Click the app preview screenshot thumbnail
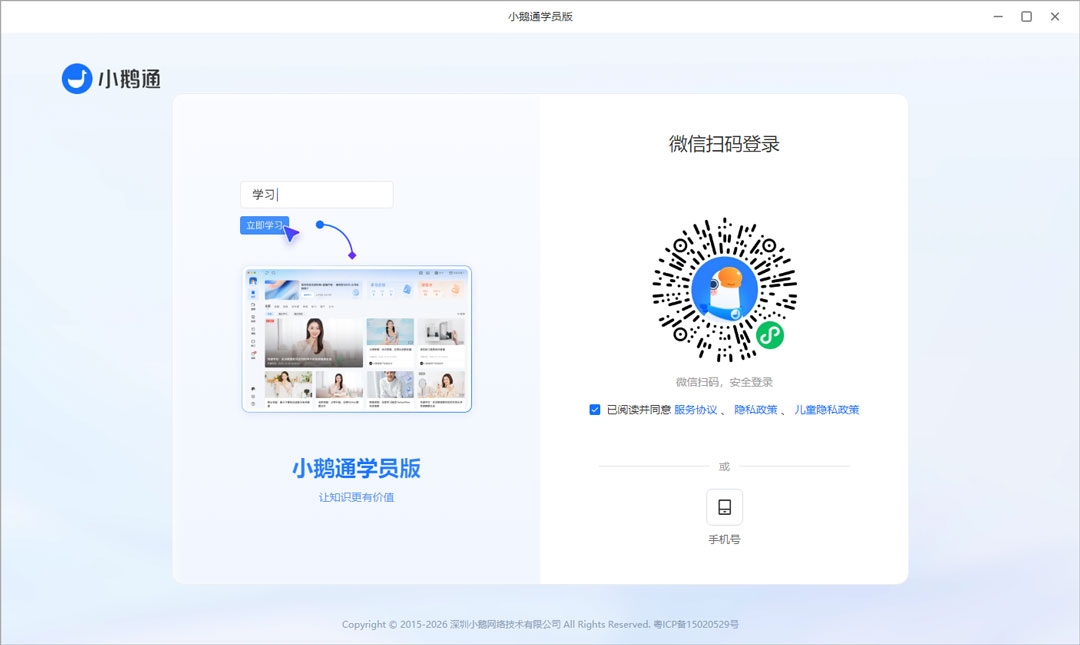Viewport: 1080px width, 645px height. [x=357, y=339]
